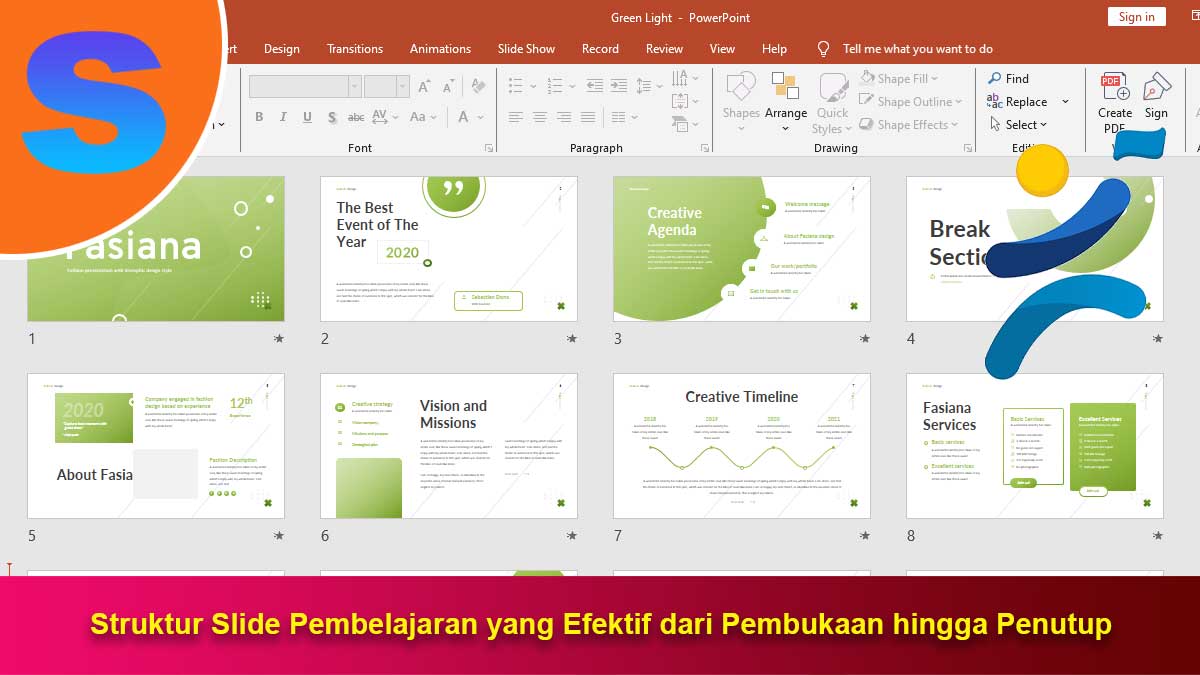Select slide 2 The Best Event thumbnail

[449, 249]
